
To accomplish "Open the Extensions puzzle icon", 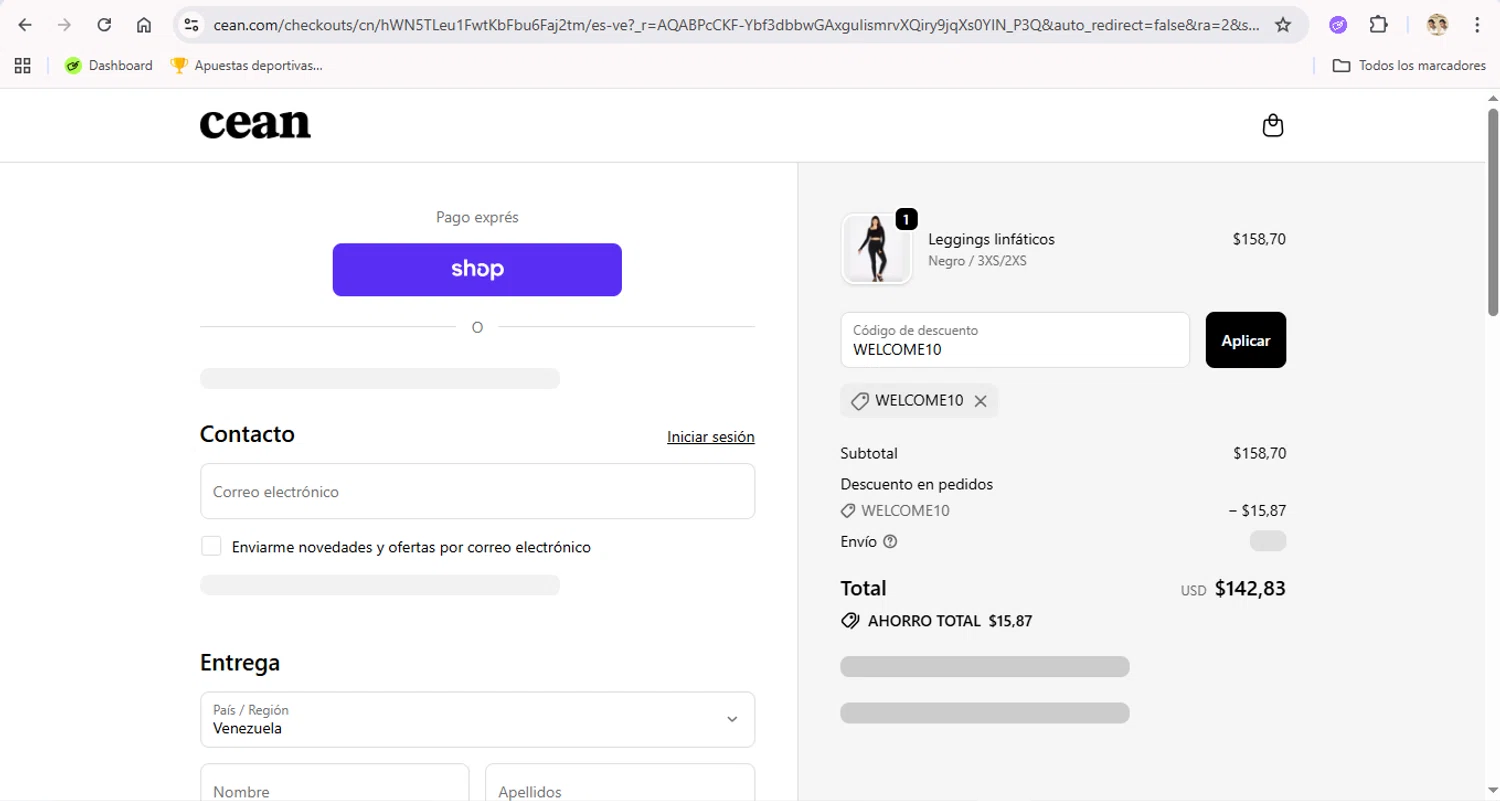I will (1378, 25).
